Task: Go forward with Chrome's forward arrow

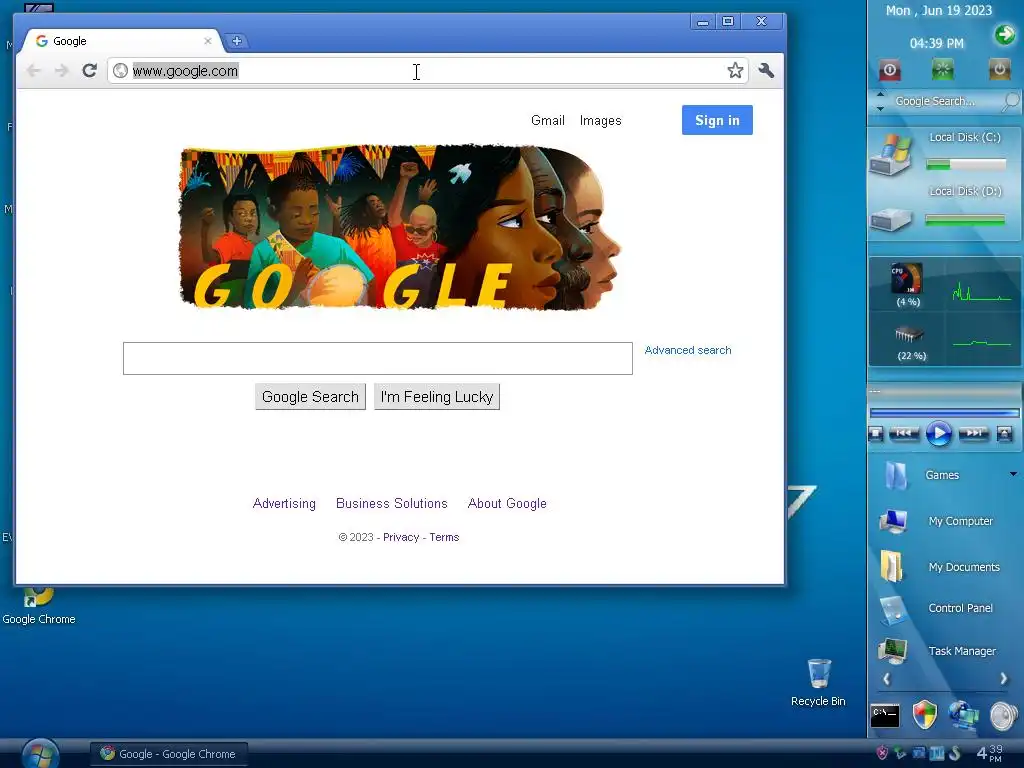Action: click(61, 71)
